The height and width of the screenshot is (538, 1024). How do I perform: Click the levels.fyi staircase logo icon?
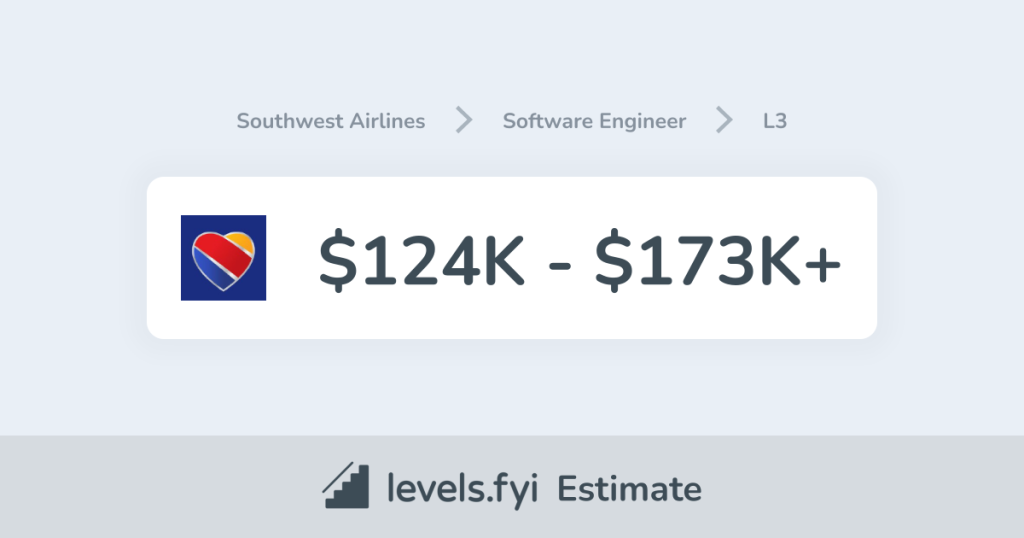click(346, 488)
